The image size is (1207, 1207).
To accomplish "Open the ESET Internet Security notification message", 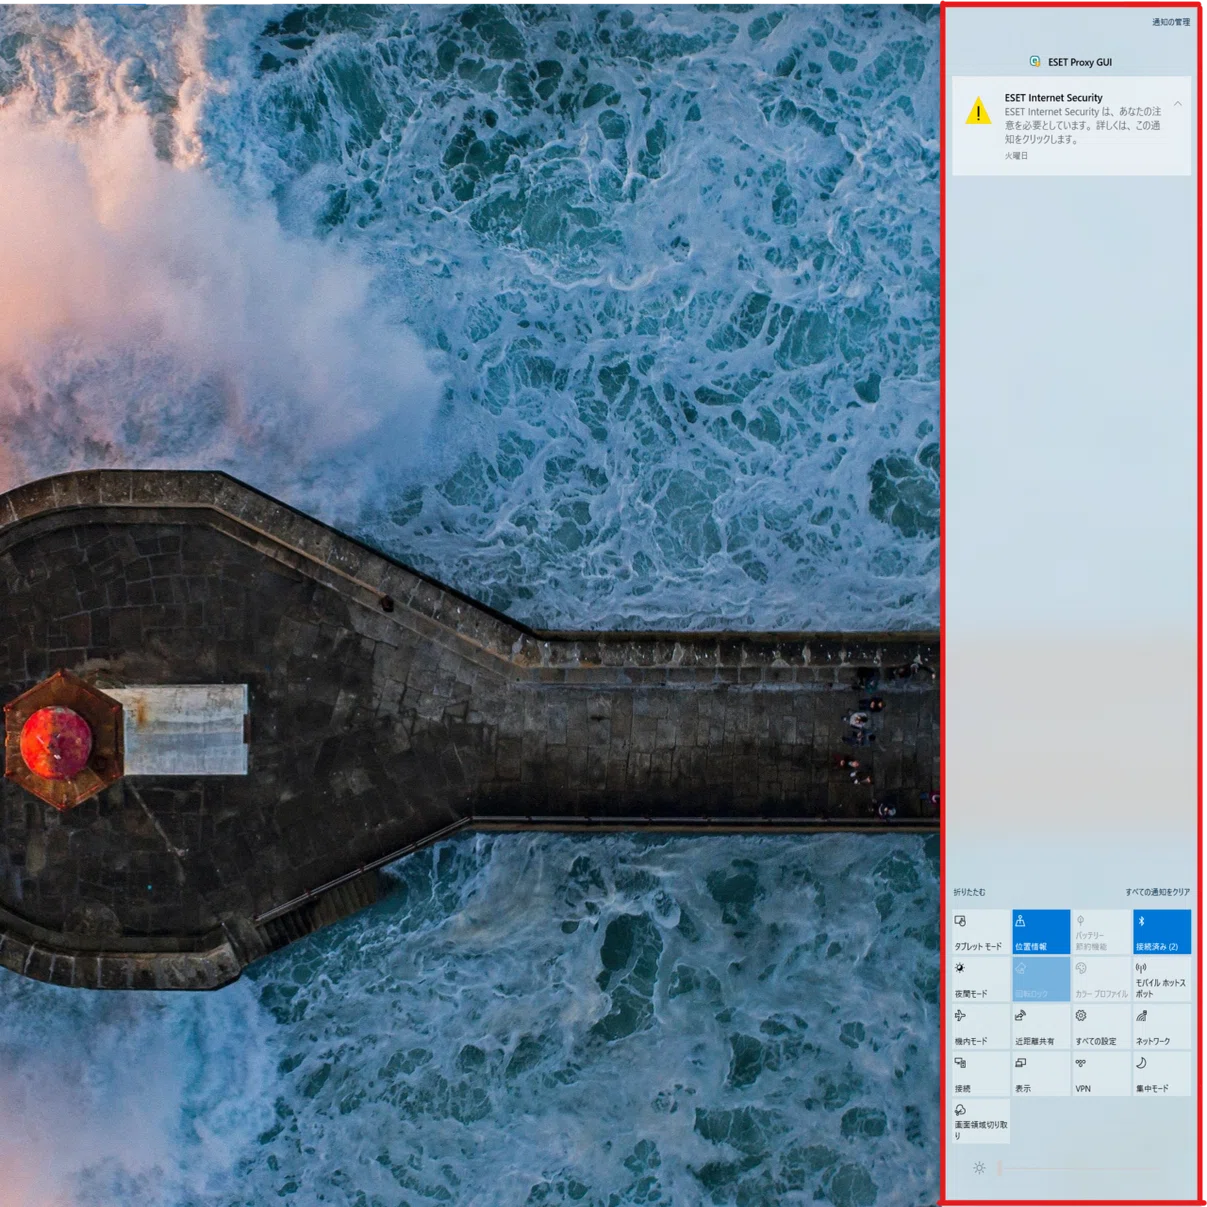I will pyautogui.click(x=1071, y=126).
